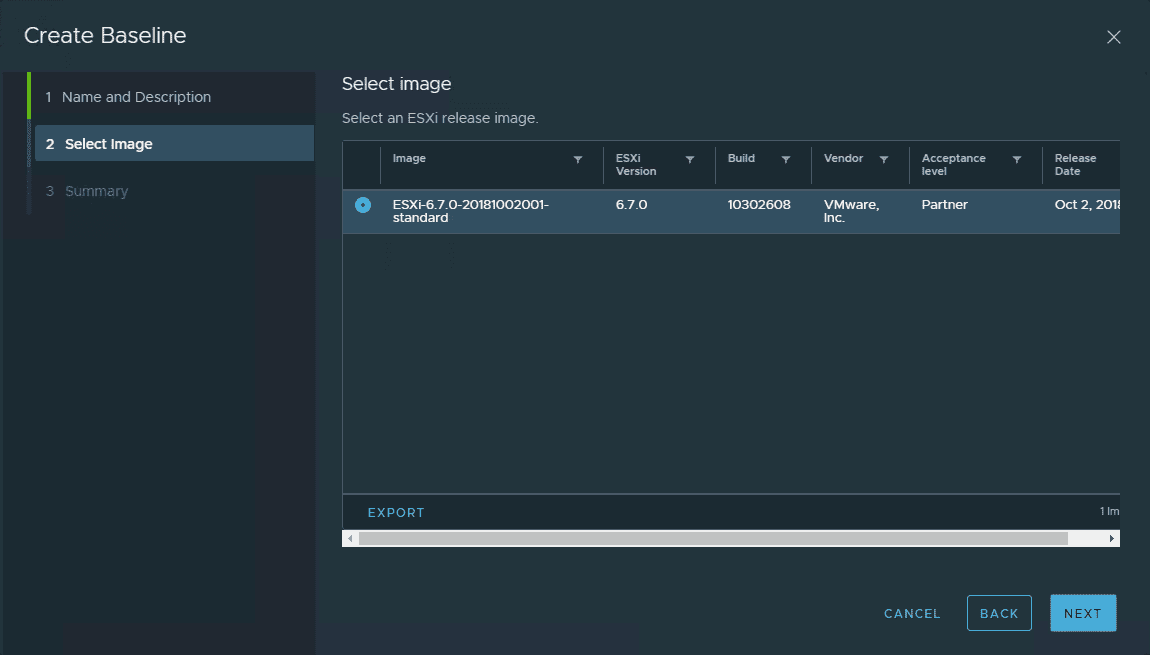Select the ESXi-6.7.0-20181002001-standard radio button

pyautogui.click(x=363, y=205)
